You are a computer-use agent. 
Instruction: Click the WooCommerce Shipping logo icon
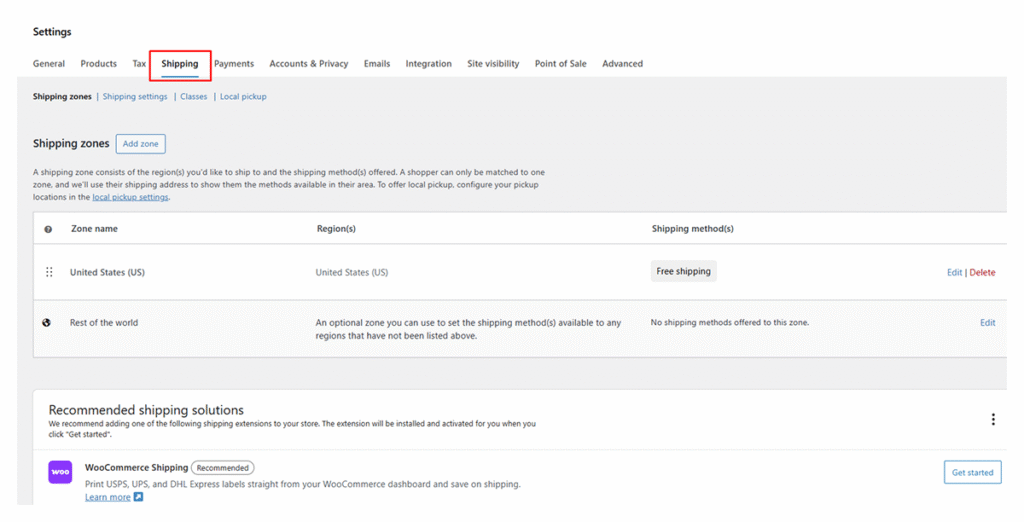(60, 472)
